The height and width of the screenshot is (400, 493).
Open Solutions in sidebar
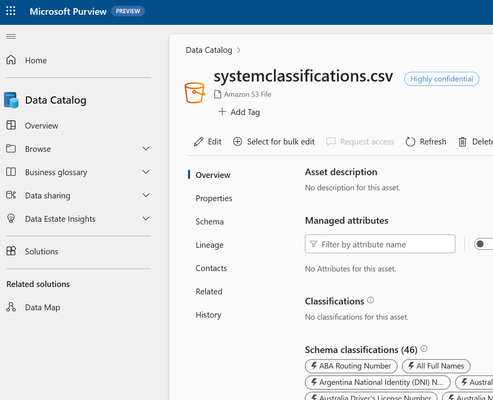pos(41,251)
